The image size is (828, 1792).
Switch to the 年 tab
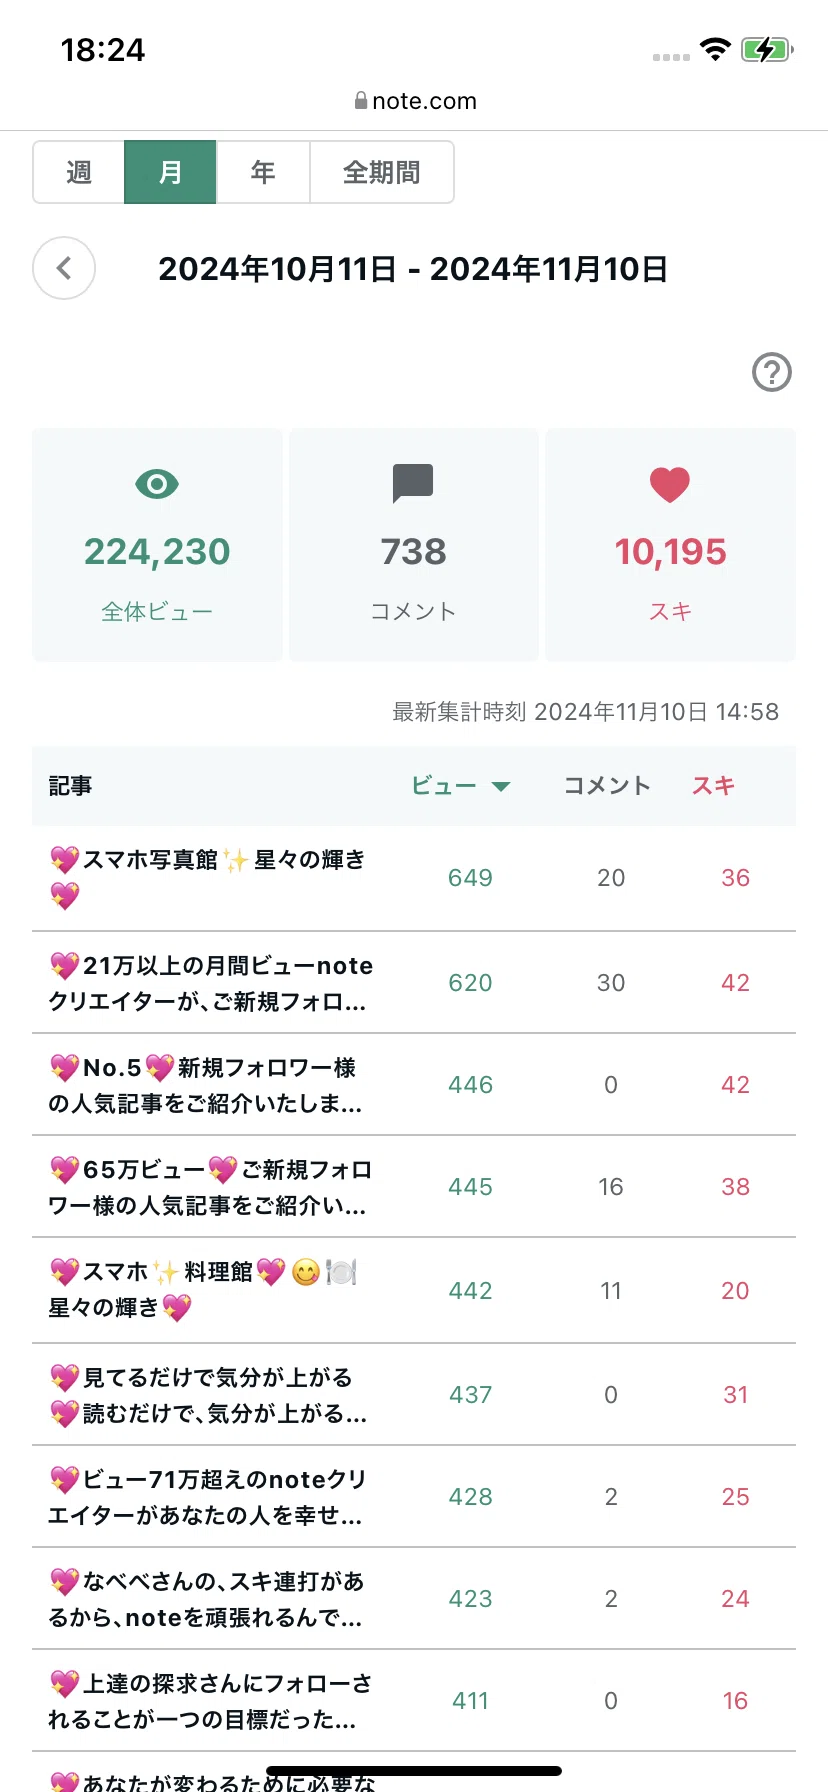coord(263,172)
